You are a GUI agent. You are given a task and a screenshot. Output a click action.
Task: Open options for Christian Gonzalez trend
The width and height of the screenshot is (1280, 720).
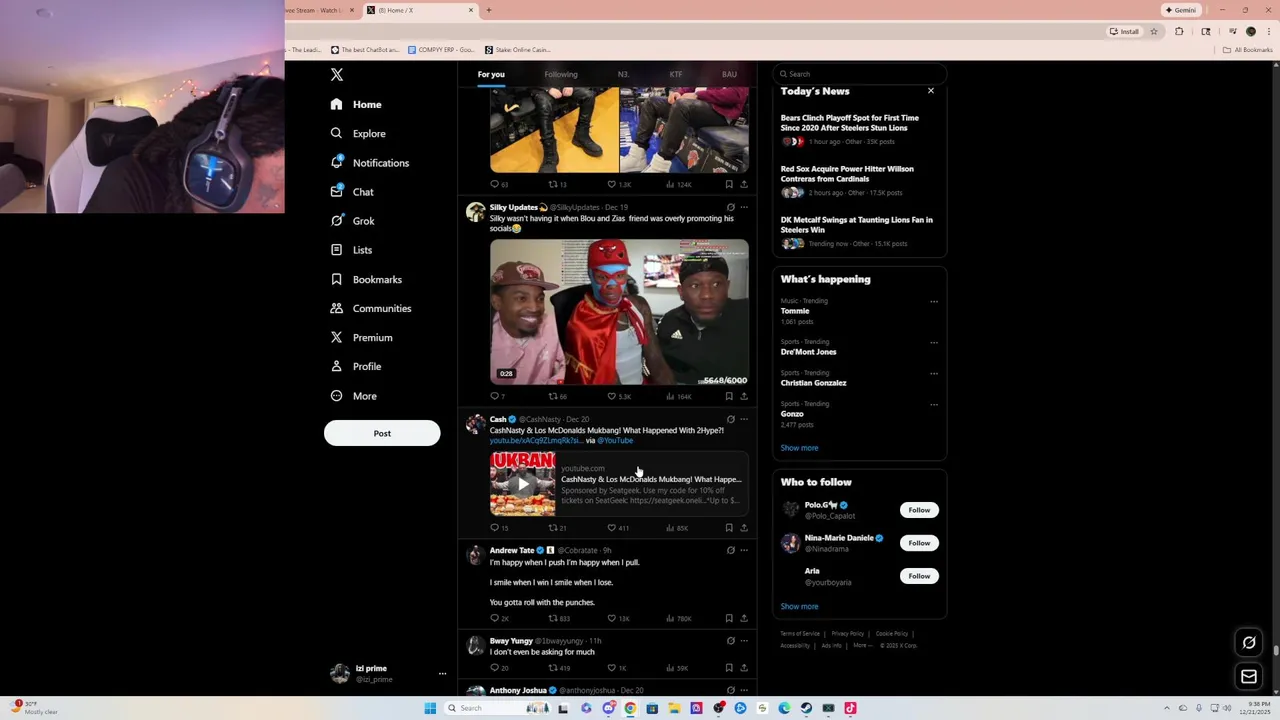934,373
